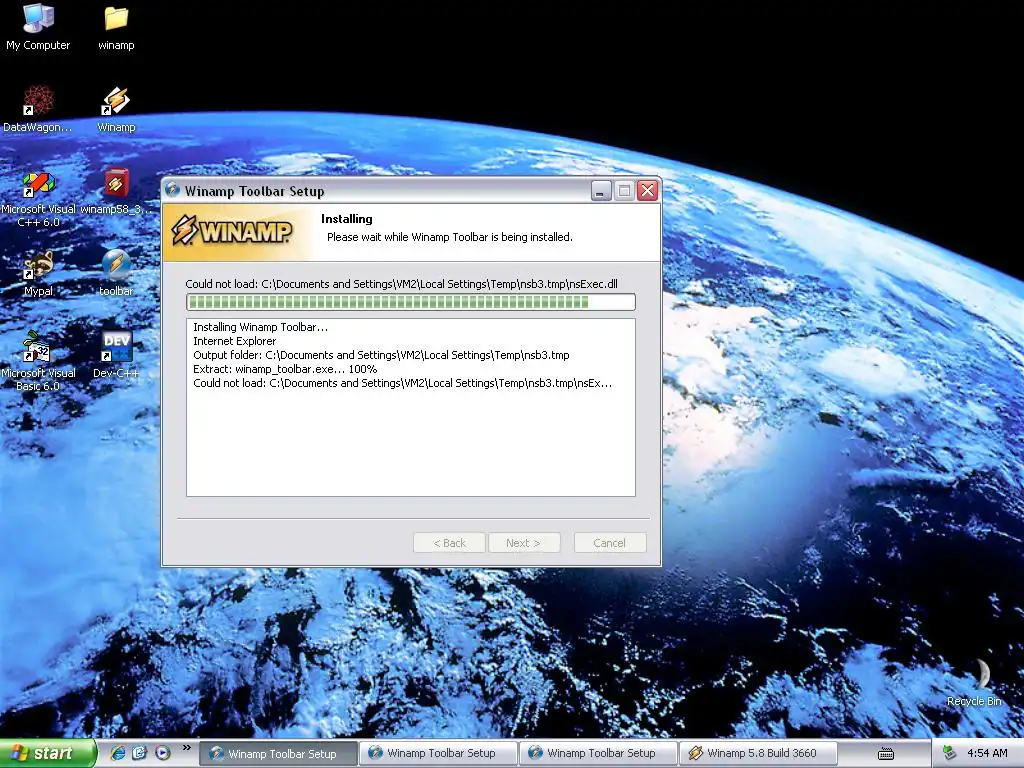Click 'Could not load' status above progress bar
Image resolution: width=1024 pixels, height=768 pixels.
(402, 284)
